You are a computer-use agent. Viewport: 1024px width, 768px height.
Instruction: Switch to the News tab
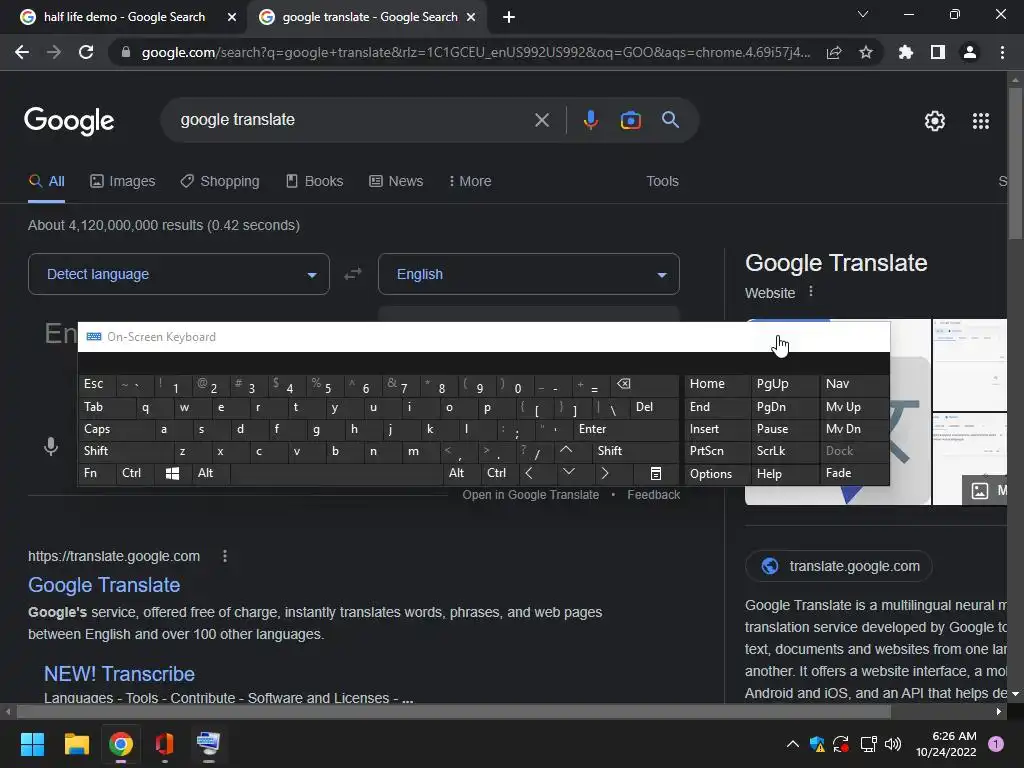396,182
